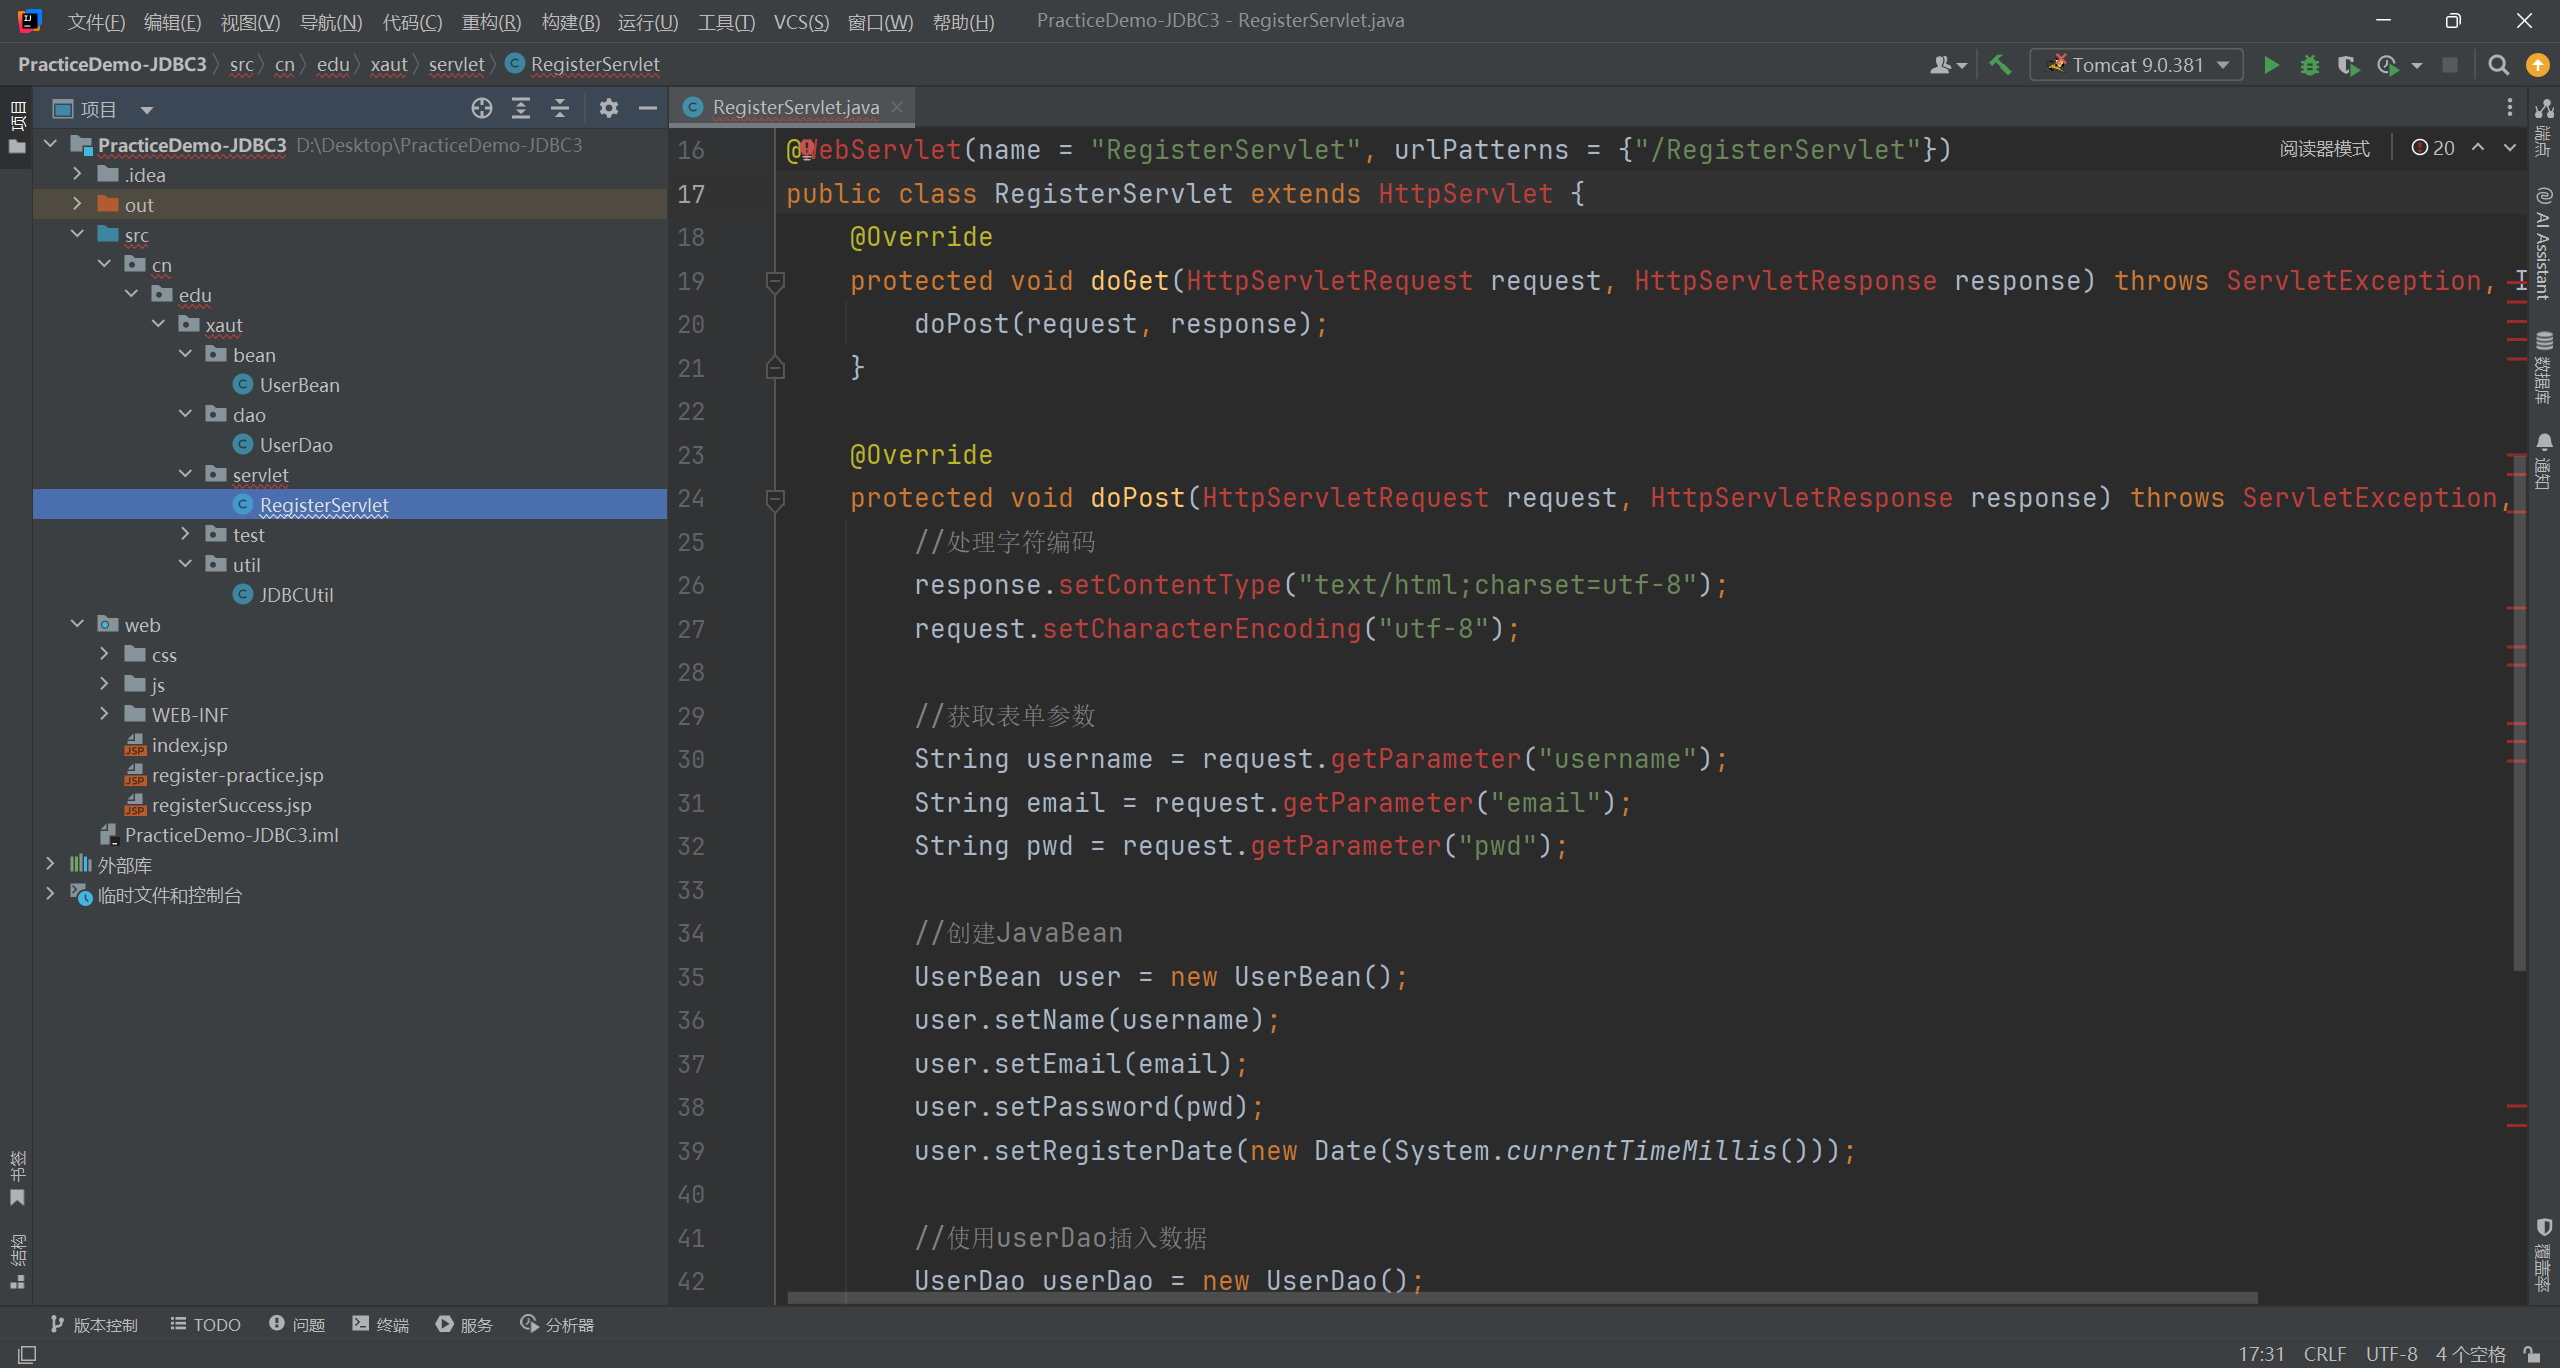Open profiler run dropdown arrow
This screenshot has width=2560, height=1368.
click(2416, 65)
